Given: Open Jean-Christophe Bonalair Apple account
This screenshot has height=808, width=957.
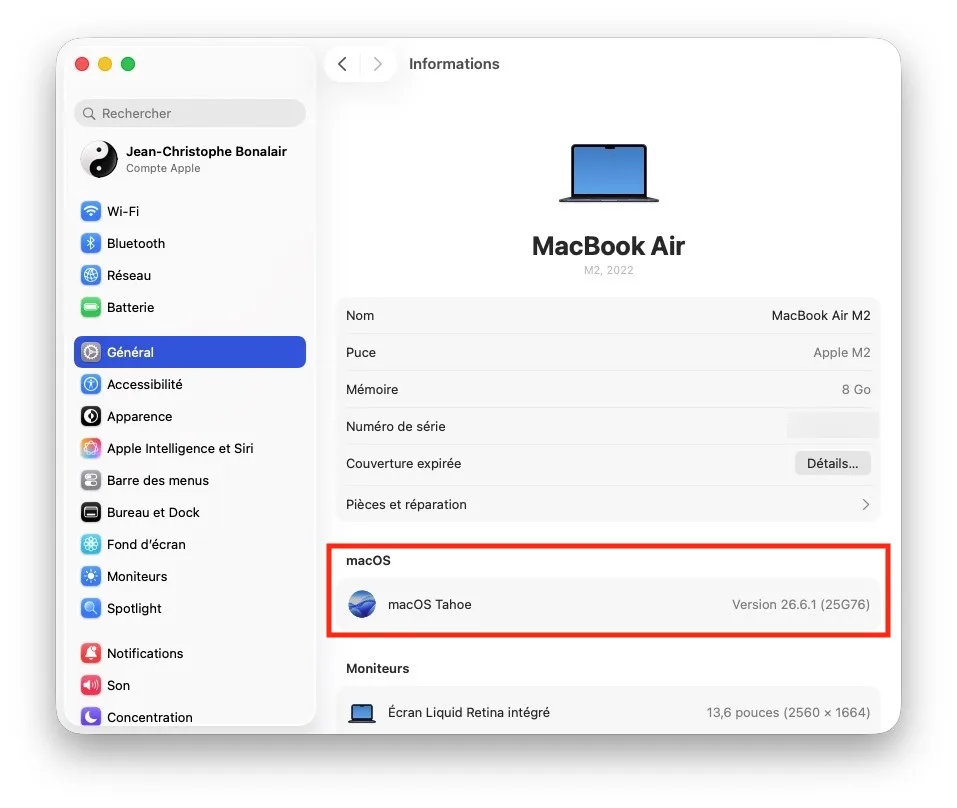Looking at the screenshot, I should [x=190, y=159].
